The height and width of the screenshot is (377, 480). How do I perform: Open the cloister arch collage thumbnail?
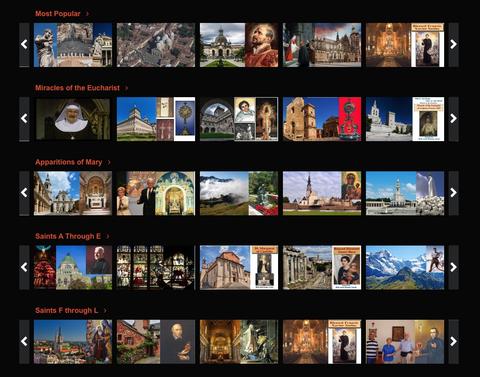239,119
